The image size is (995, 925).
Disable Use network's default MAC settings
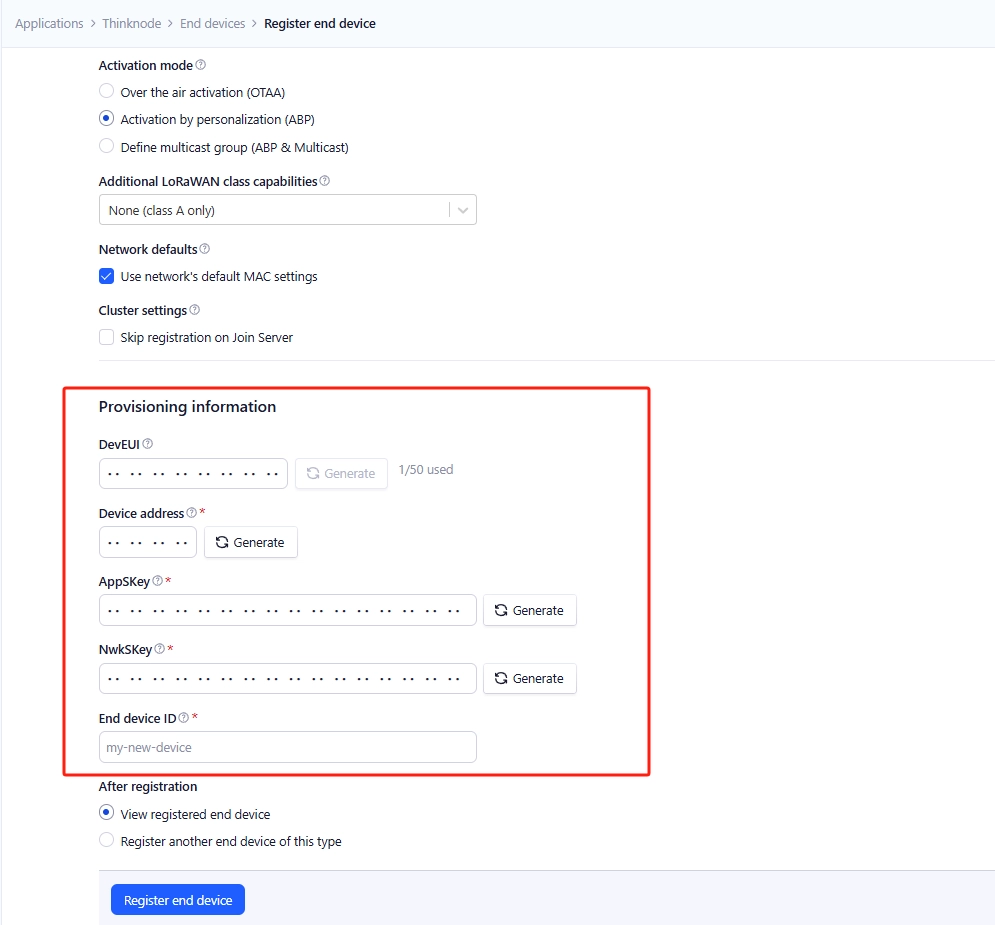coord(107,276)
